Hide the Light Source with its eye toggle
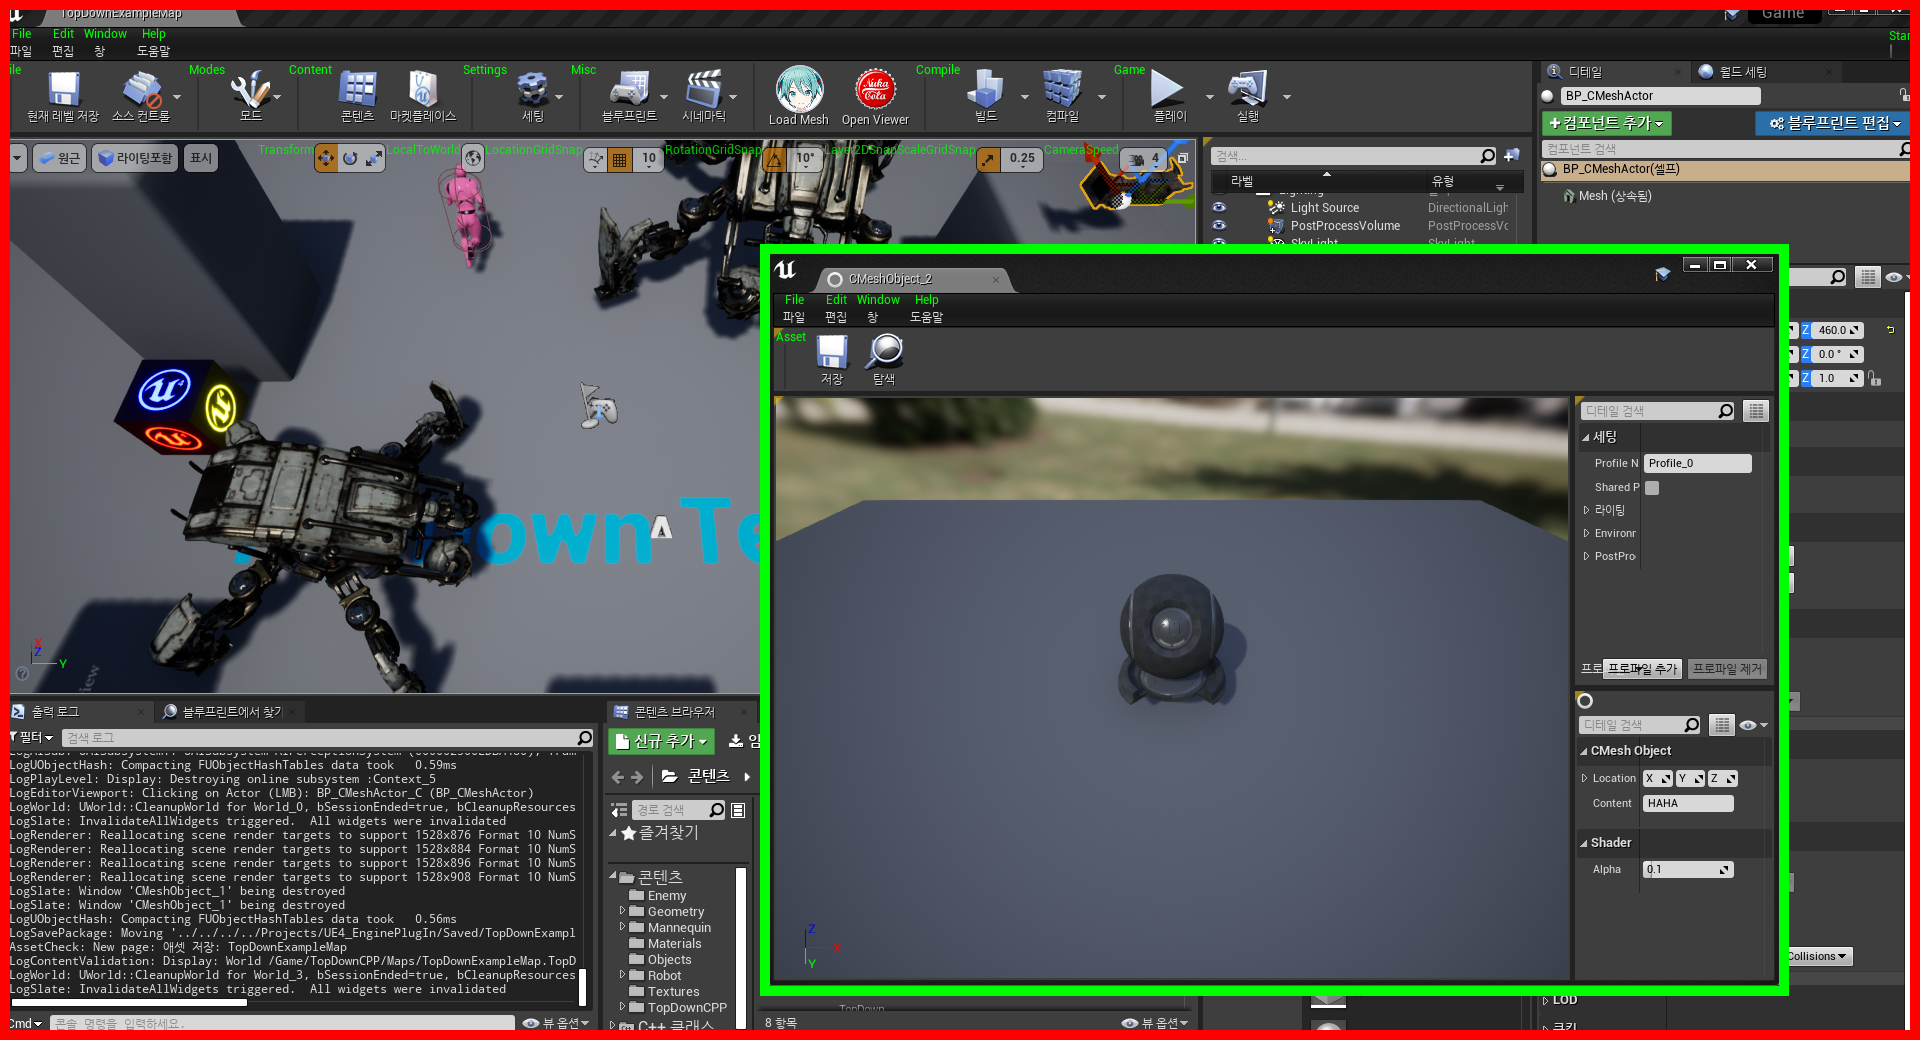 tap(1218, 207)
